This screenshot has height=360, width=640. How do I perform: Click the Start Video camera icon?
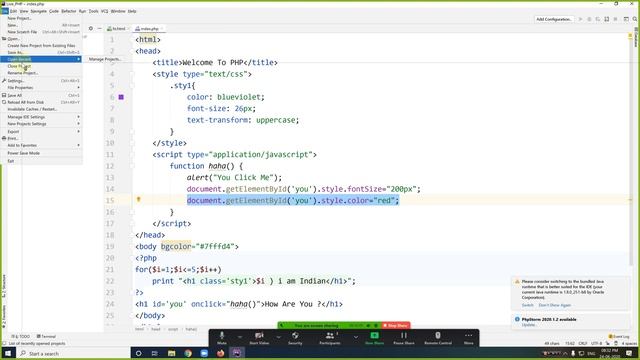pyautogui.click(x=259, y=336)
